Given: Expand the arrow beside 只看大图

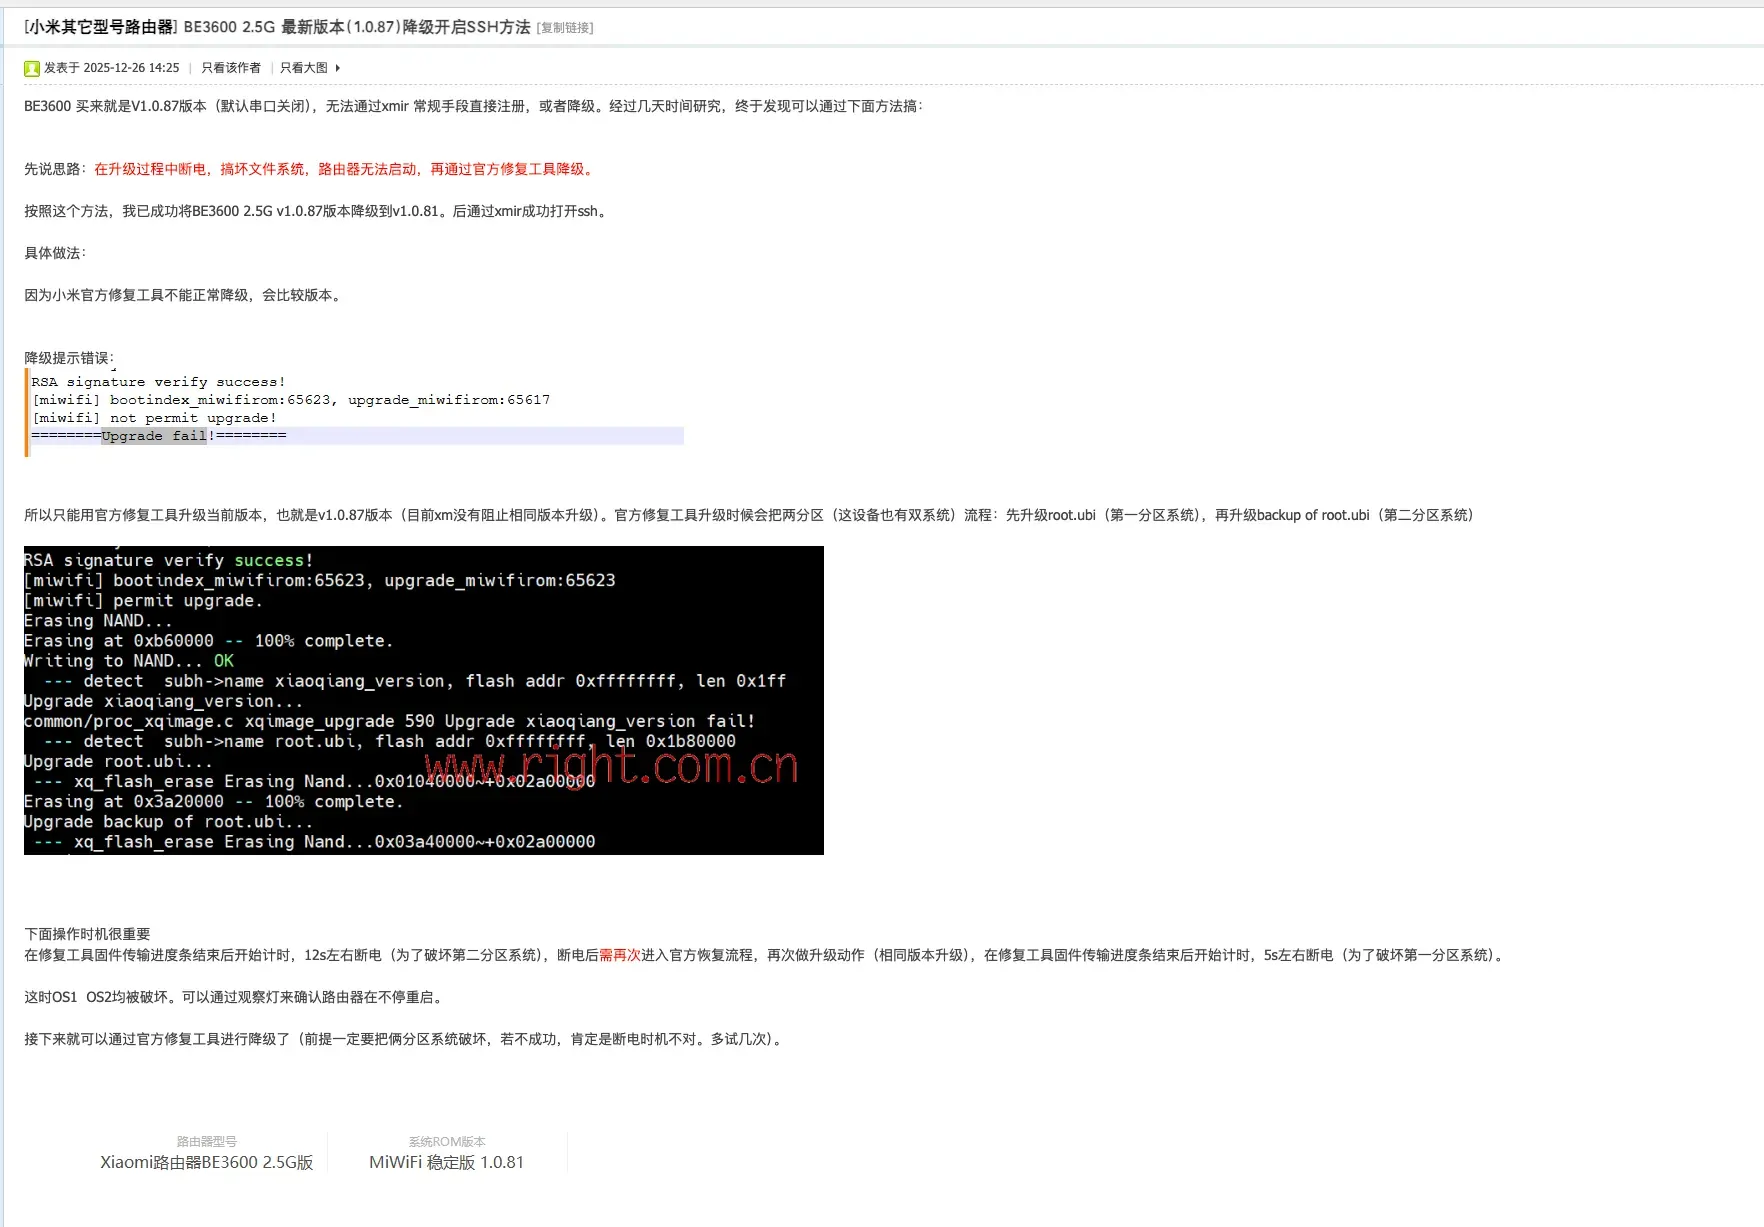Looking at the screenshot, I should click(x=338, y=68).
